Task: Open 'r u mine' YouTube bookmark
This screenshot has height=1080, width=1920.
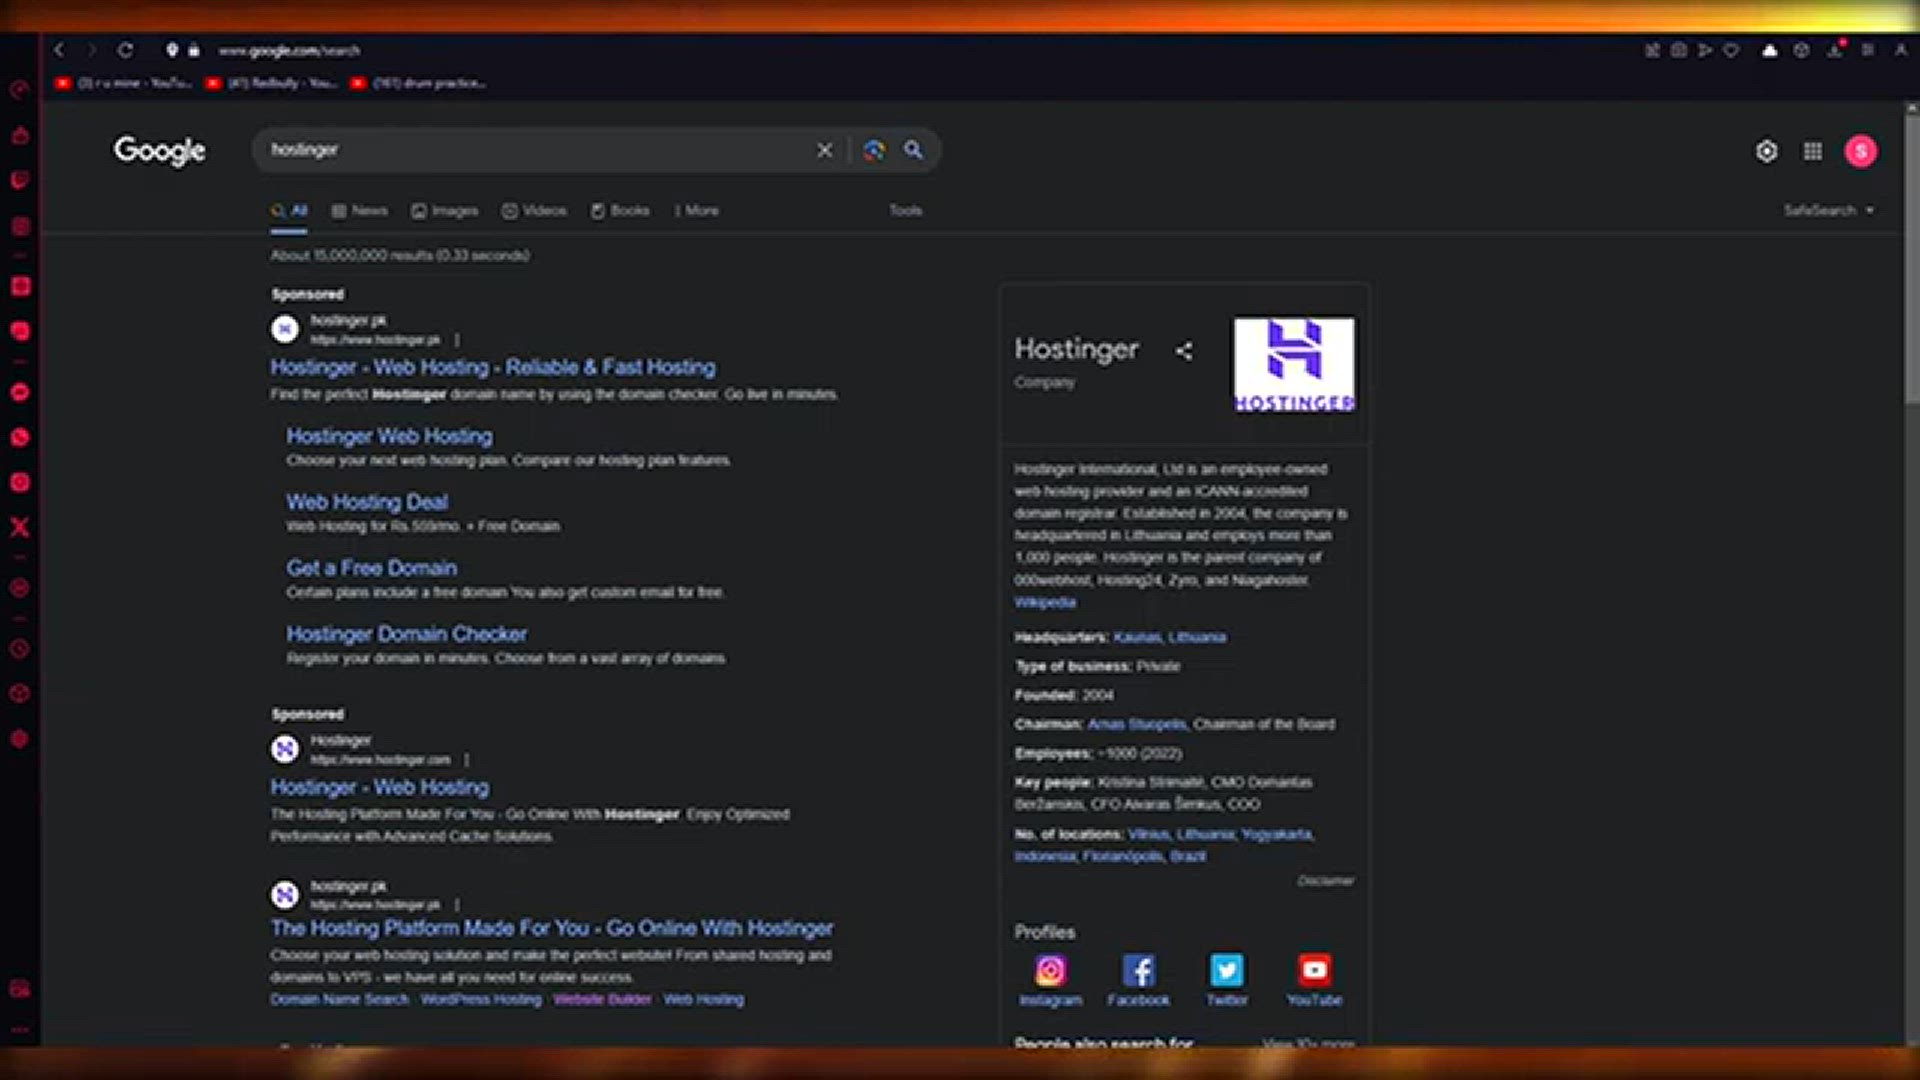Action: (123, 83)
